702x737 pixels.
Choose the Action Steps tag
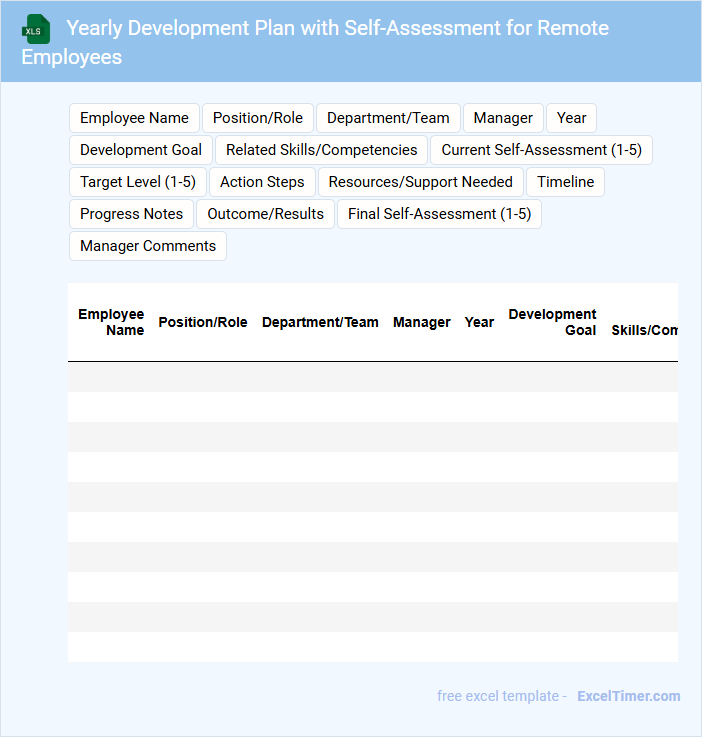pos(262,182)
